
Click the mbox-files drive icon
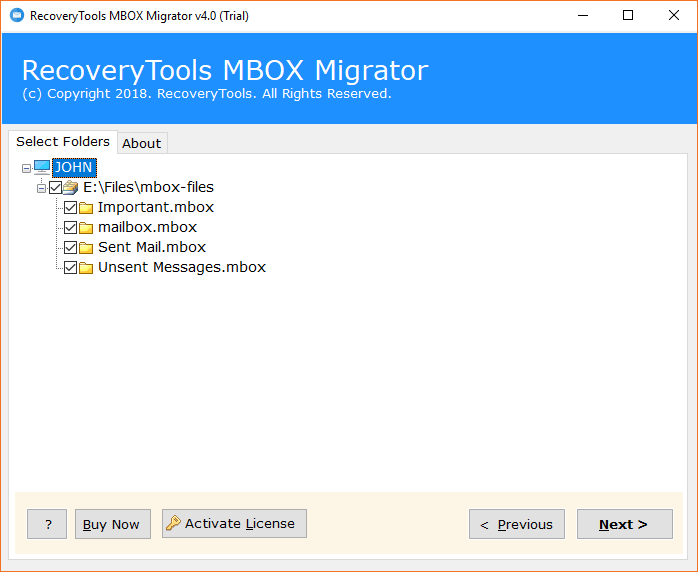coord(70,187)
